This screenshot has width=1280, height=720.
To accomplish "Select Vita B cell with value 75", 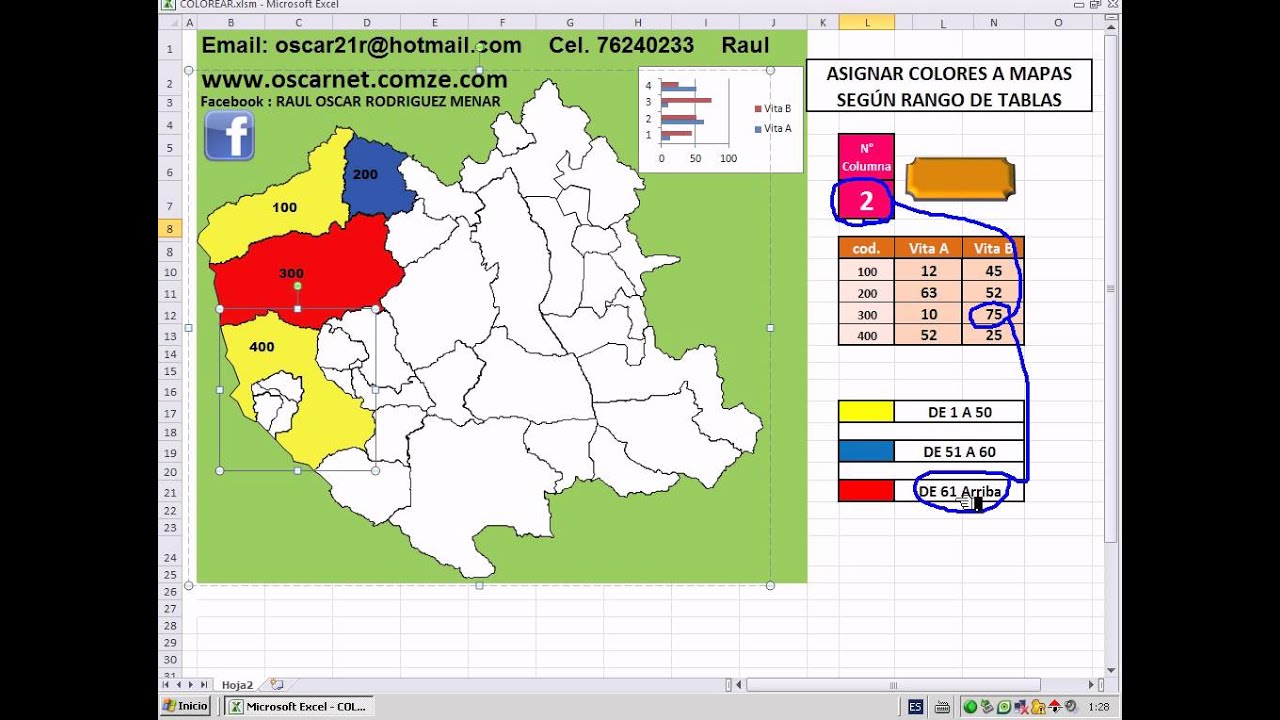I will pyautogui.click(x=993, y=314).
